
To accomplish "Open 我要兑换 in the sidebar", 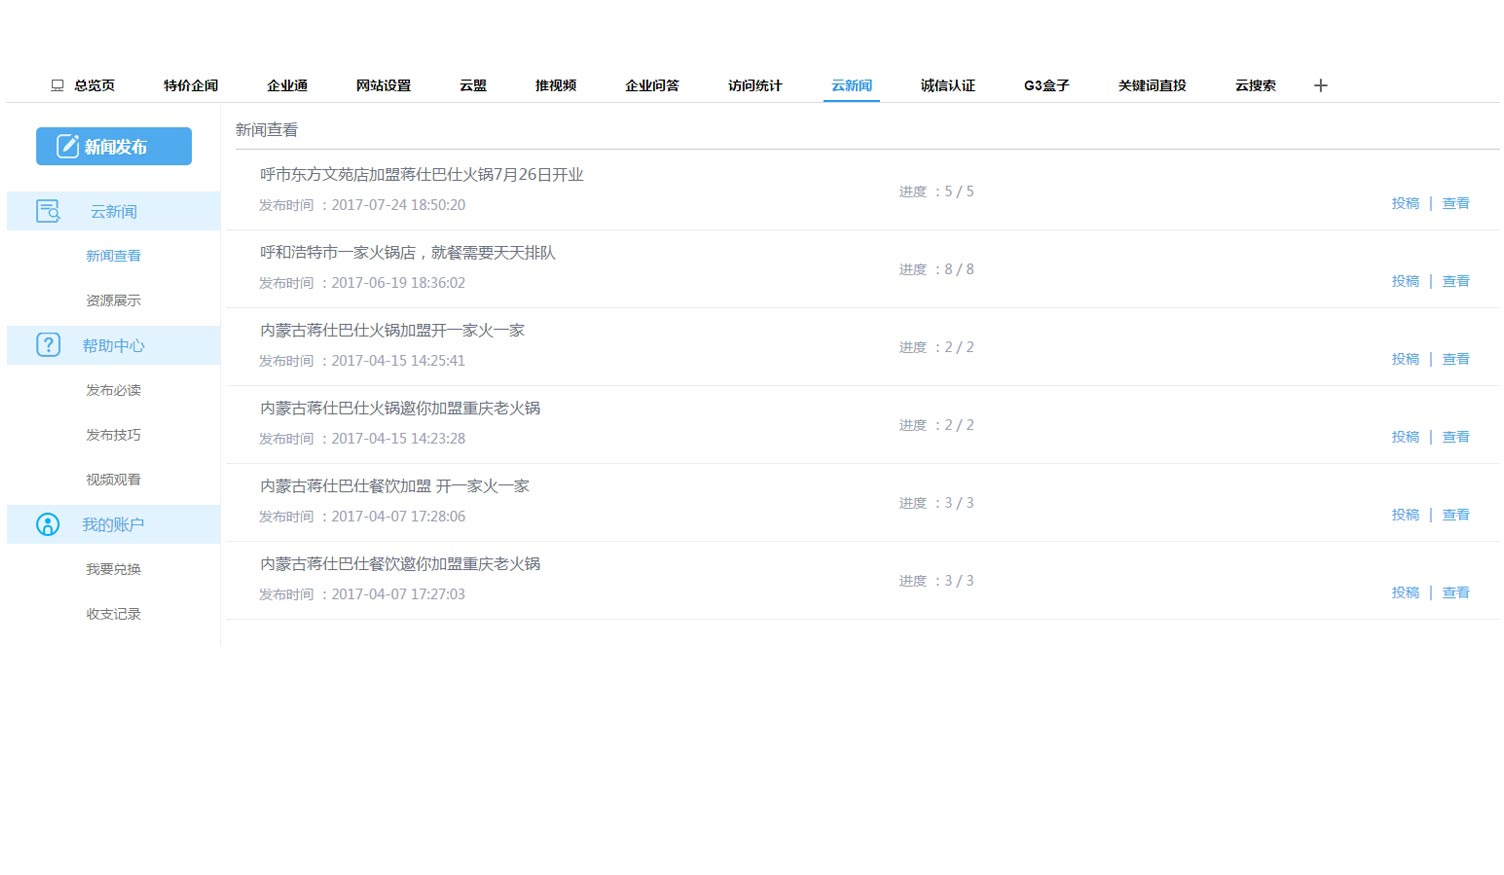I will (113, 570).
